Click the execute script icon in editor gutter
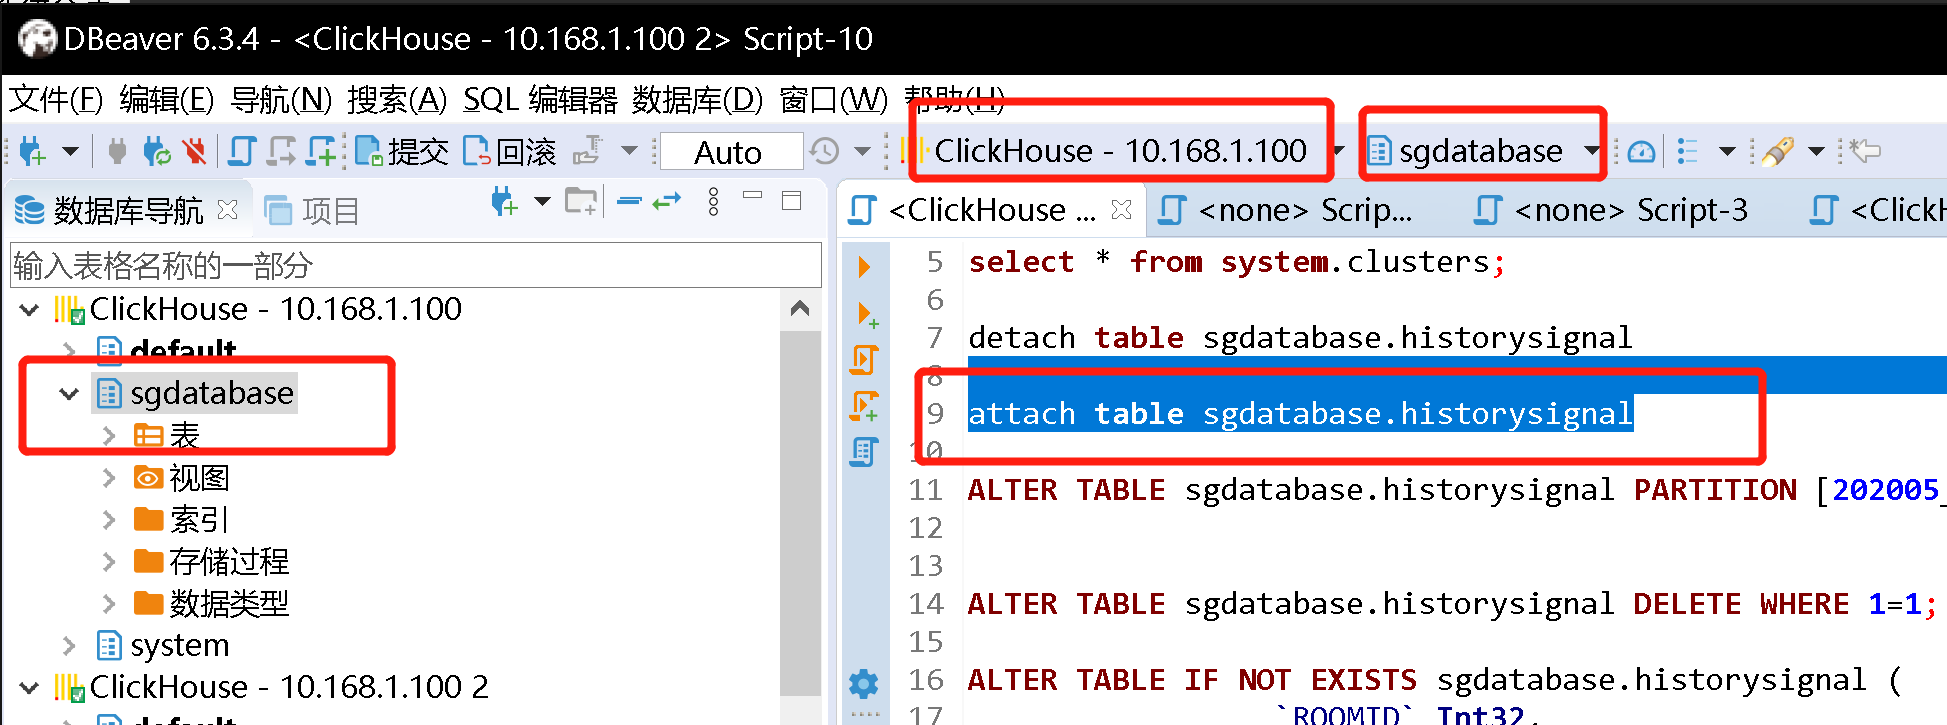Screen dimensions: 1947x725 [x=865, y=359]
